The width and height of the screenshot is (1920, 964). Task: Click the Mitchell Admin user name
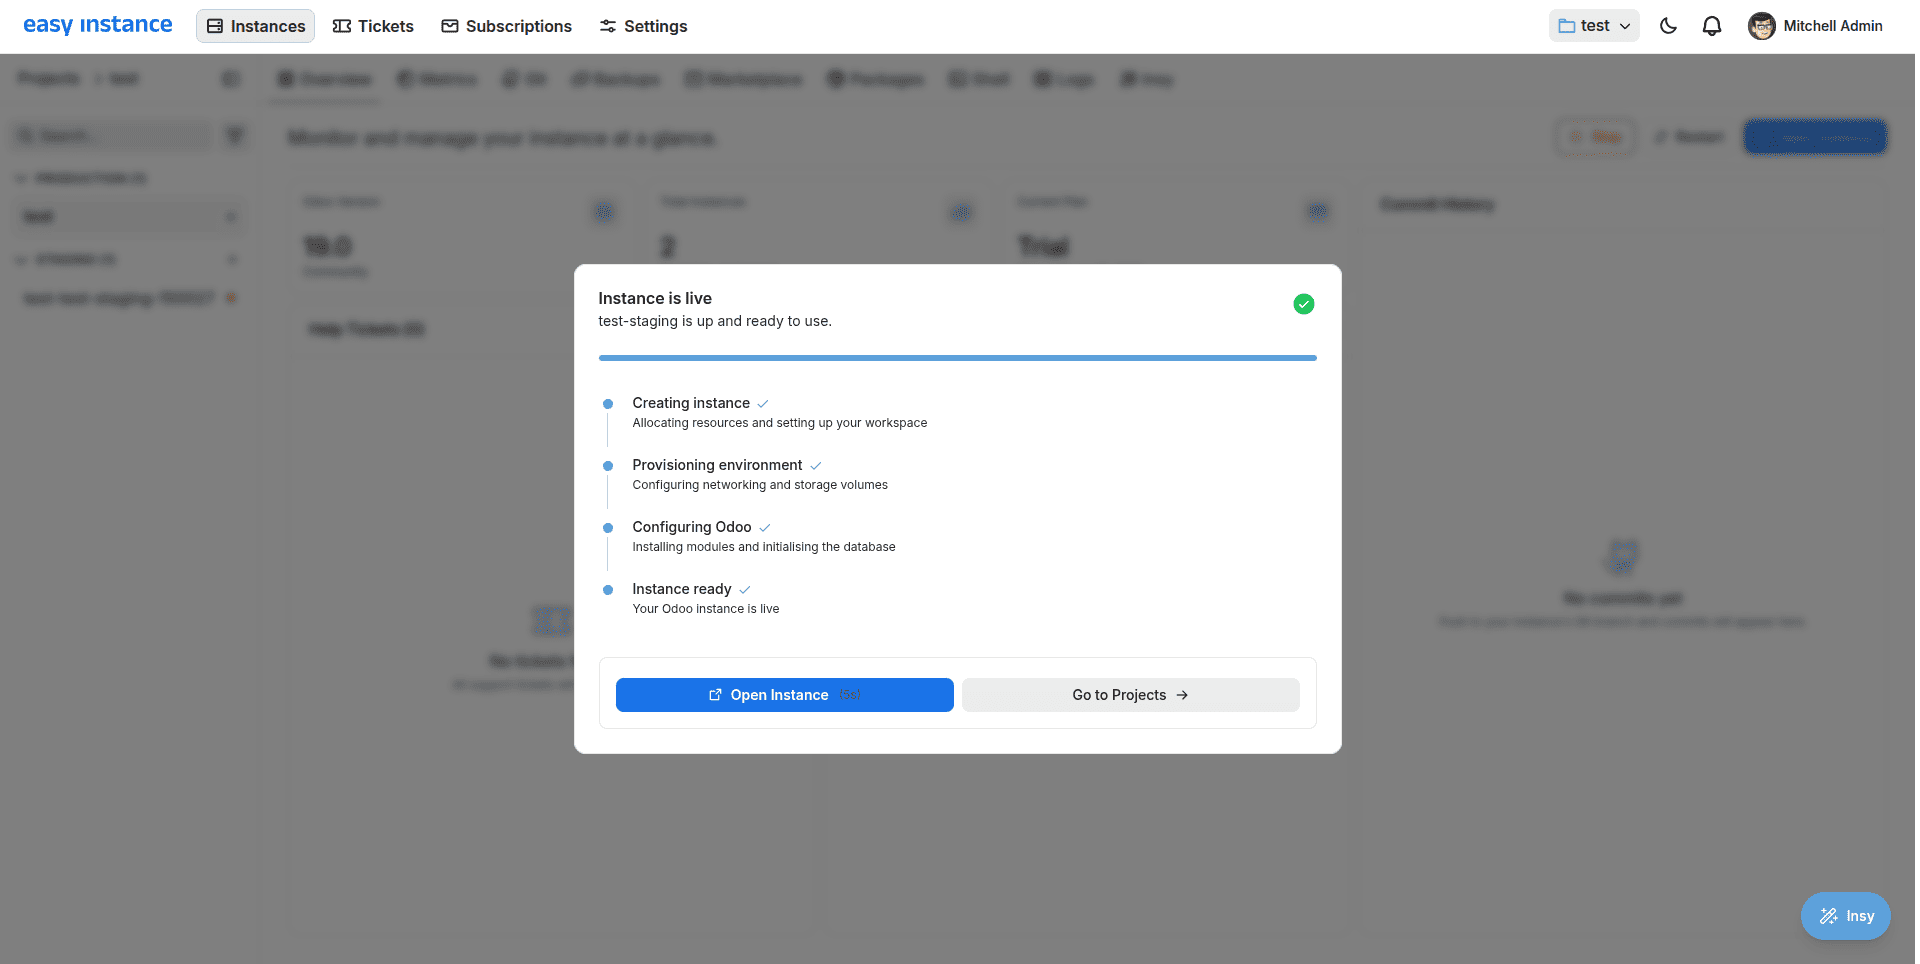click(x=1833, y=26)
